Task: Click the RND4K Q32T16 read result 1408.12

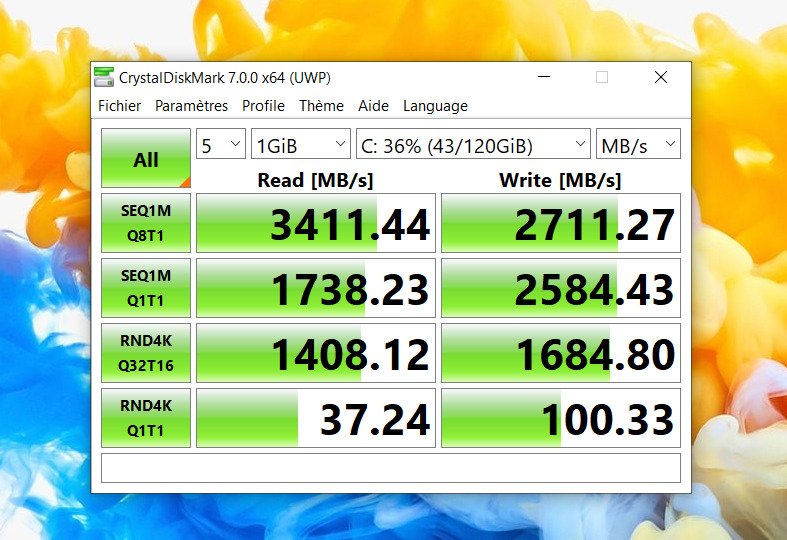Action: point(316,353)
